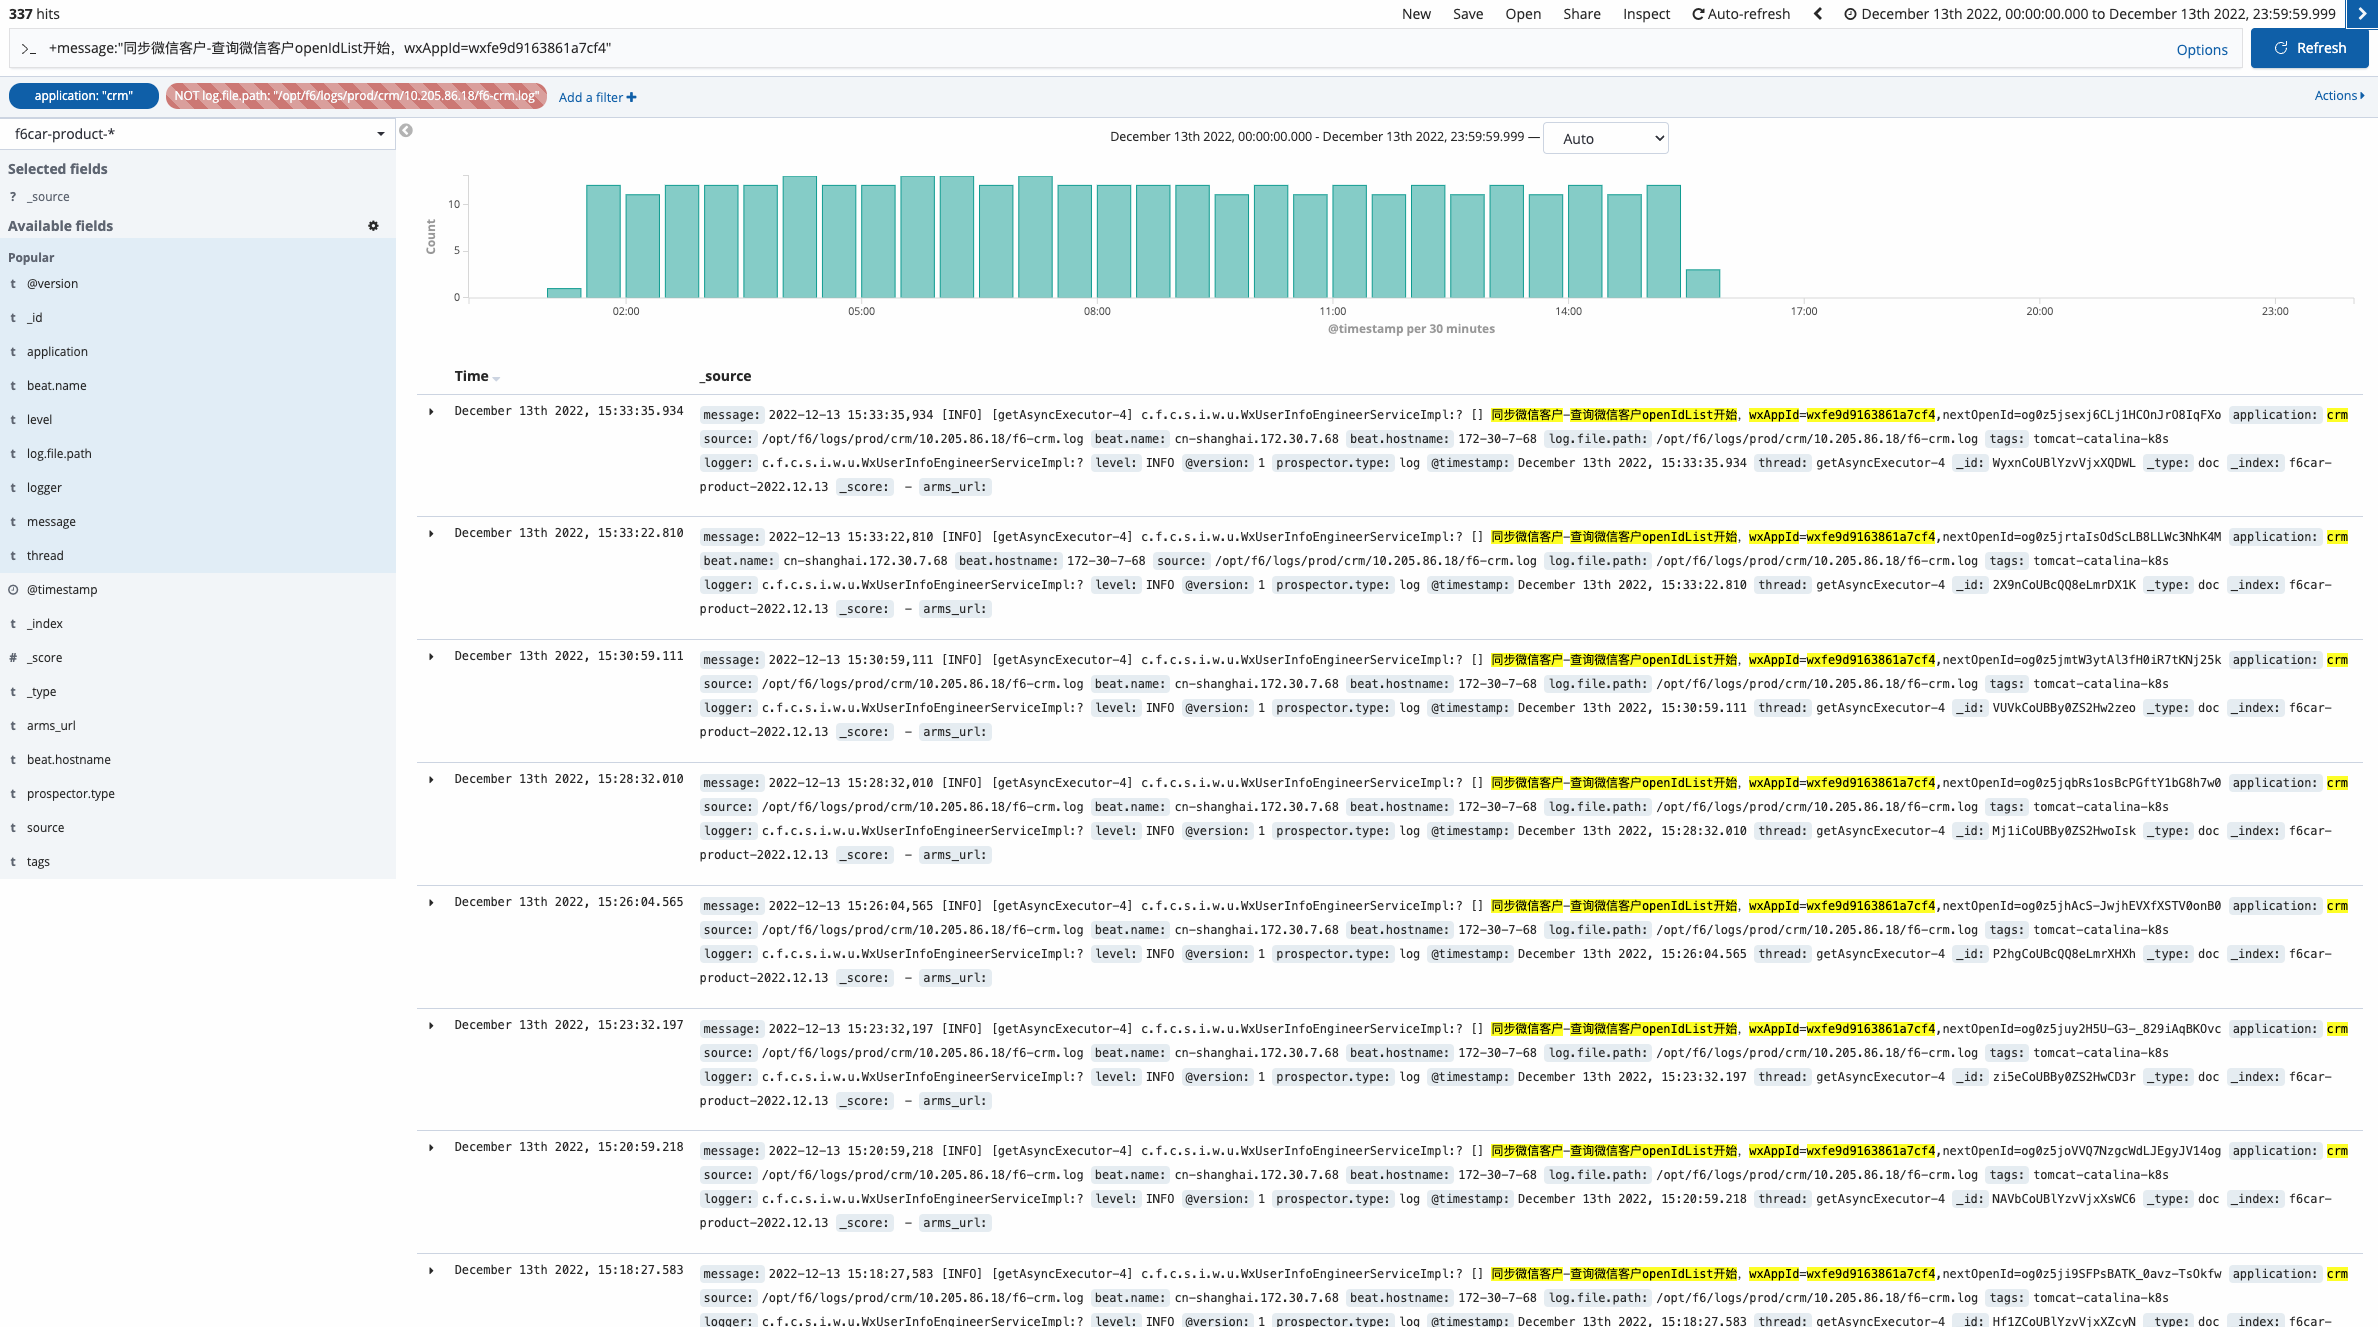Screen dimensions: 2378x1327
Task: Expand log row at 15:33:22.810
Action: tap(432, 534)
